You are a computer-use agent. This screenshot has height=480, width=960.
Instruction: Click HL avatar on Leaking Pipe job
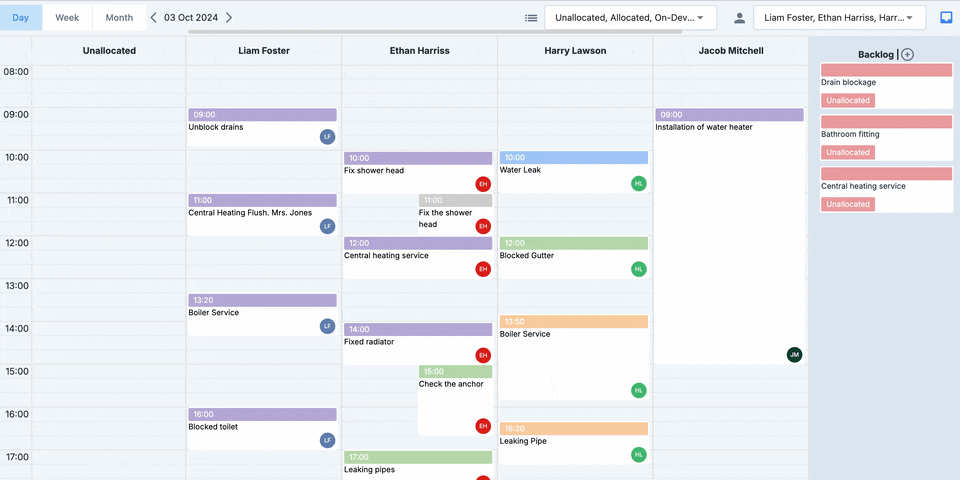tap(639, 454)
